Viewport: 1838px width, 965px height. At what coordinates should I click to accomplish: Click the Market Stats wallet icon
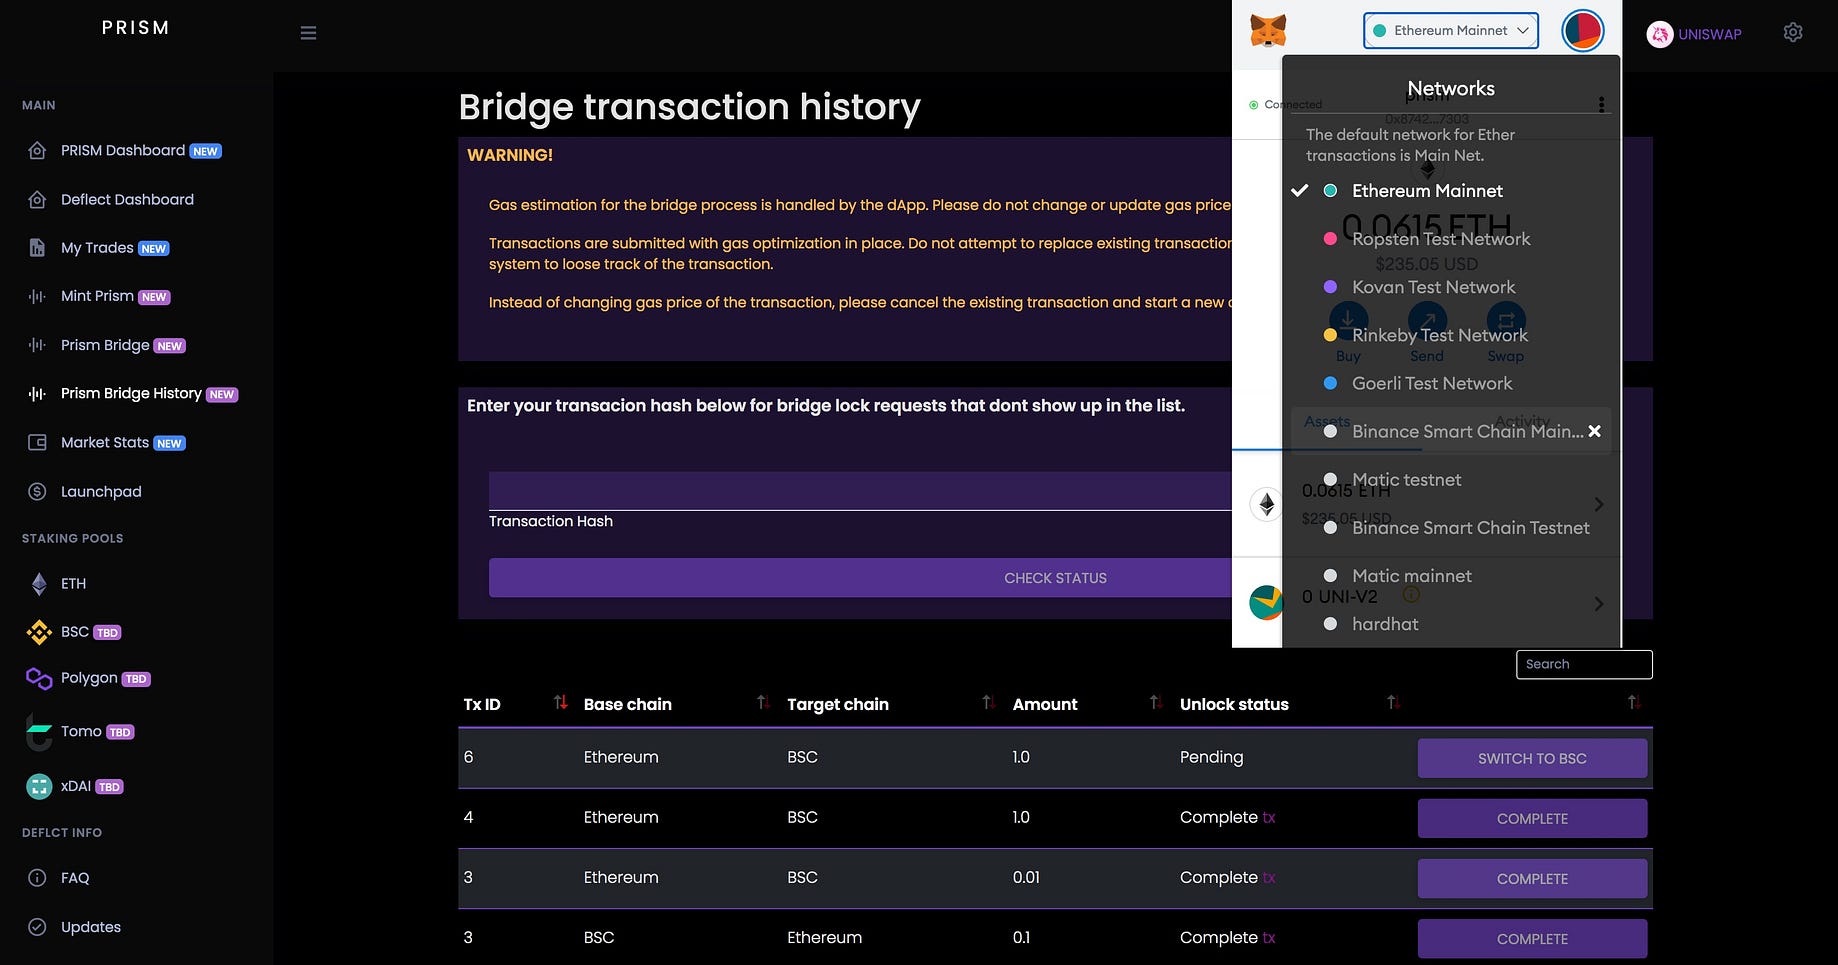point(37,442)
